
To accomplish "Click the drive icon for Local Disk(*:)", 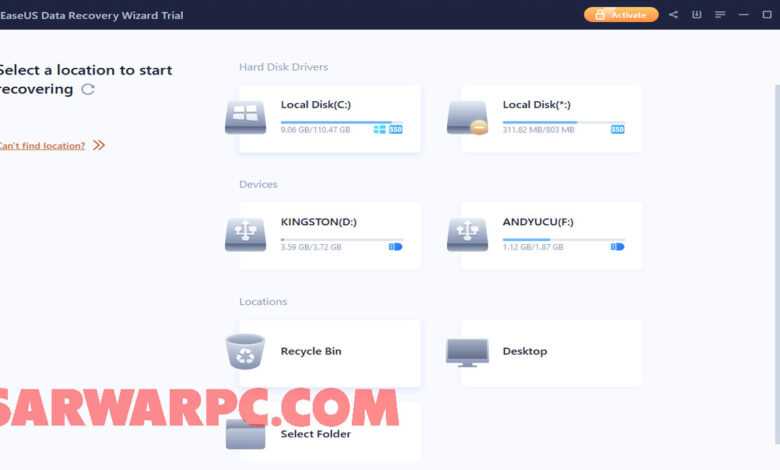I will (467, 118).
